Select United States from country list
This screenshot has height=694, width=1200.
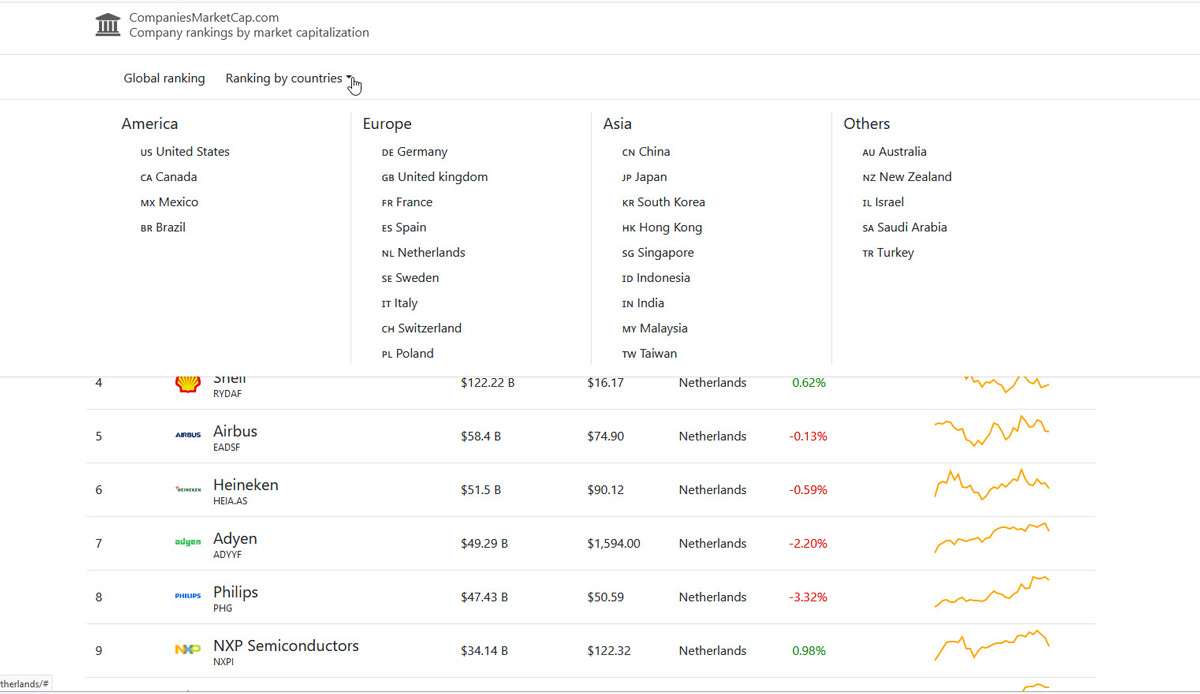pyautogui.click(x=185, y=152)
